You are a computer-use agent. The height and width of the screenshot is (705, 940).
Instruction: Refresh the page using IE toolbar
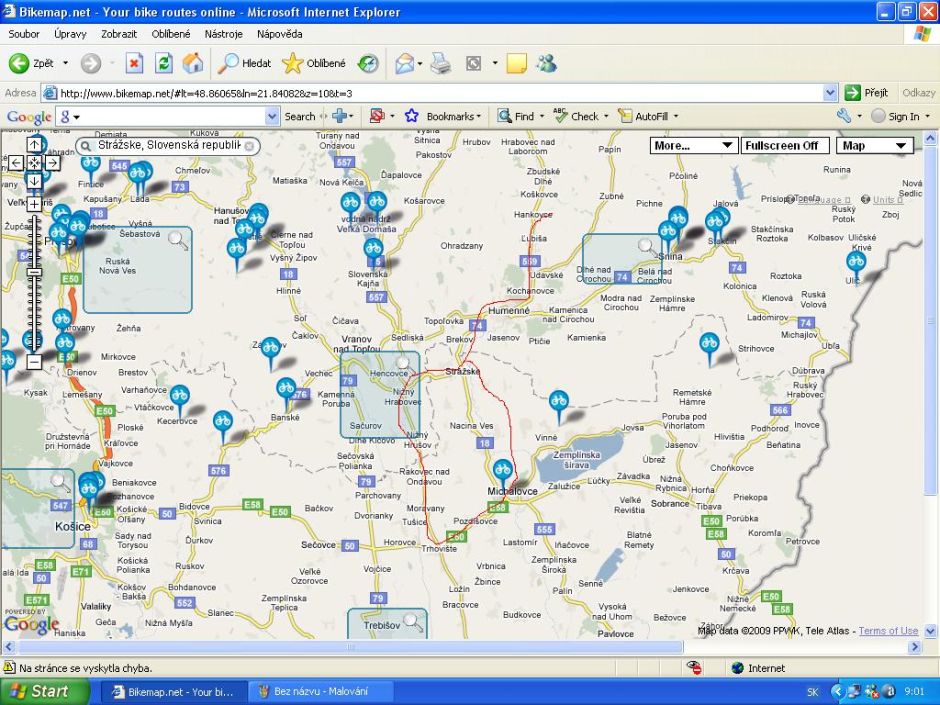click(163, 63)
